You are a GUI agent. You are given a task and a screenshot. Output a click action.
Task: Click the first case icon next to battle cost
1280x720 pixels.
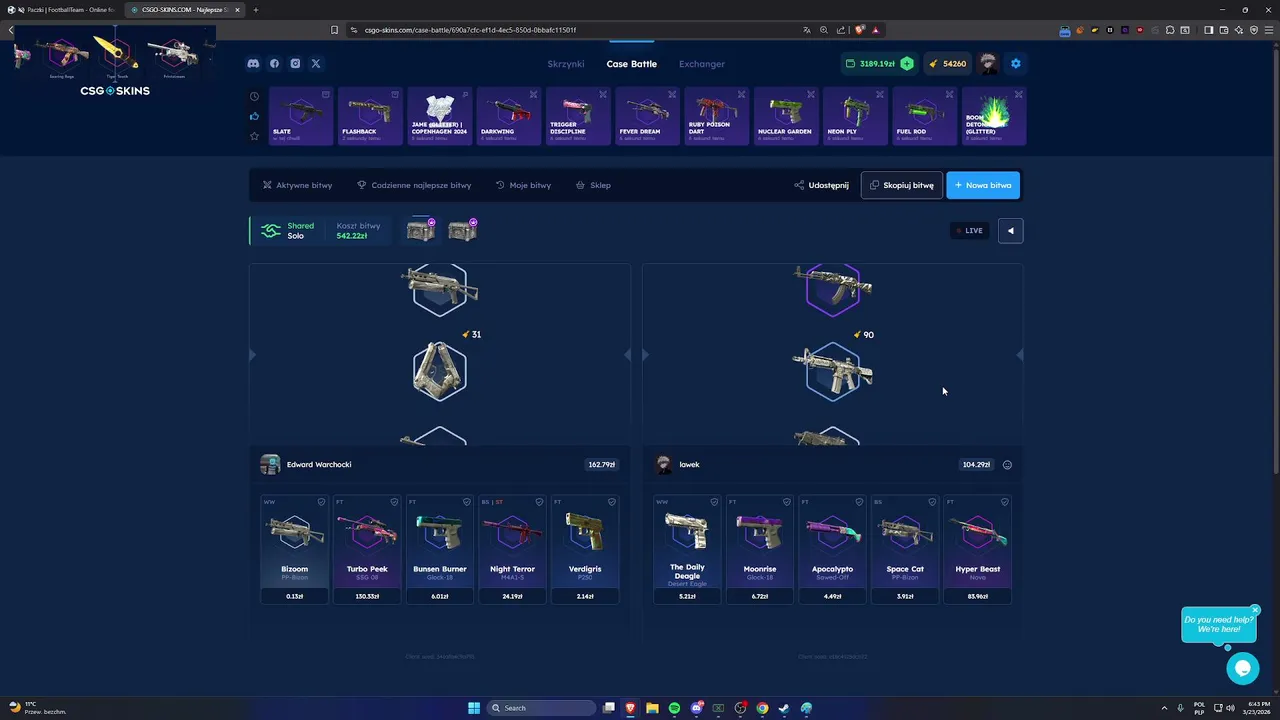click(421, 231)
